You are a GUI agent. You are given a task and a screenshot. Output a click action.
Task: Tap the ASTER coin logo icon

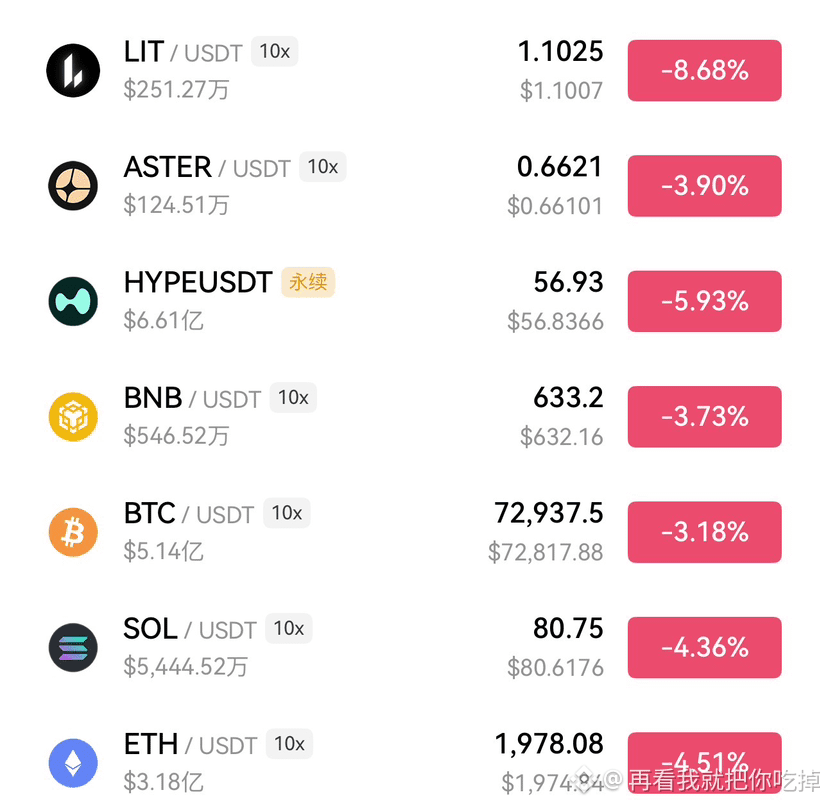pyautogui.click(x=73, y=185)
